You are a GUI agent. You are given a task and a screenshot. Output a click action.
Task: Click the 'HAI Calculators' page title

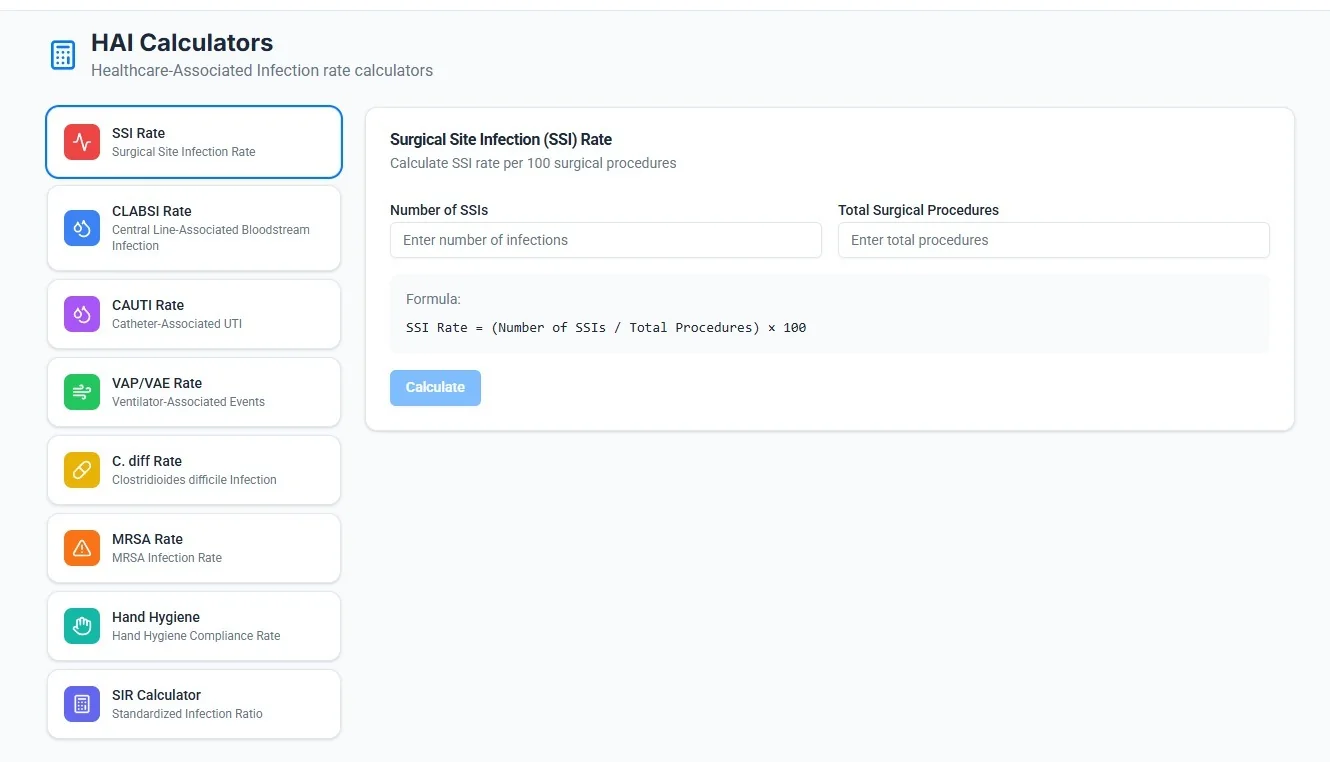pos(182,43)
